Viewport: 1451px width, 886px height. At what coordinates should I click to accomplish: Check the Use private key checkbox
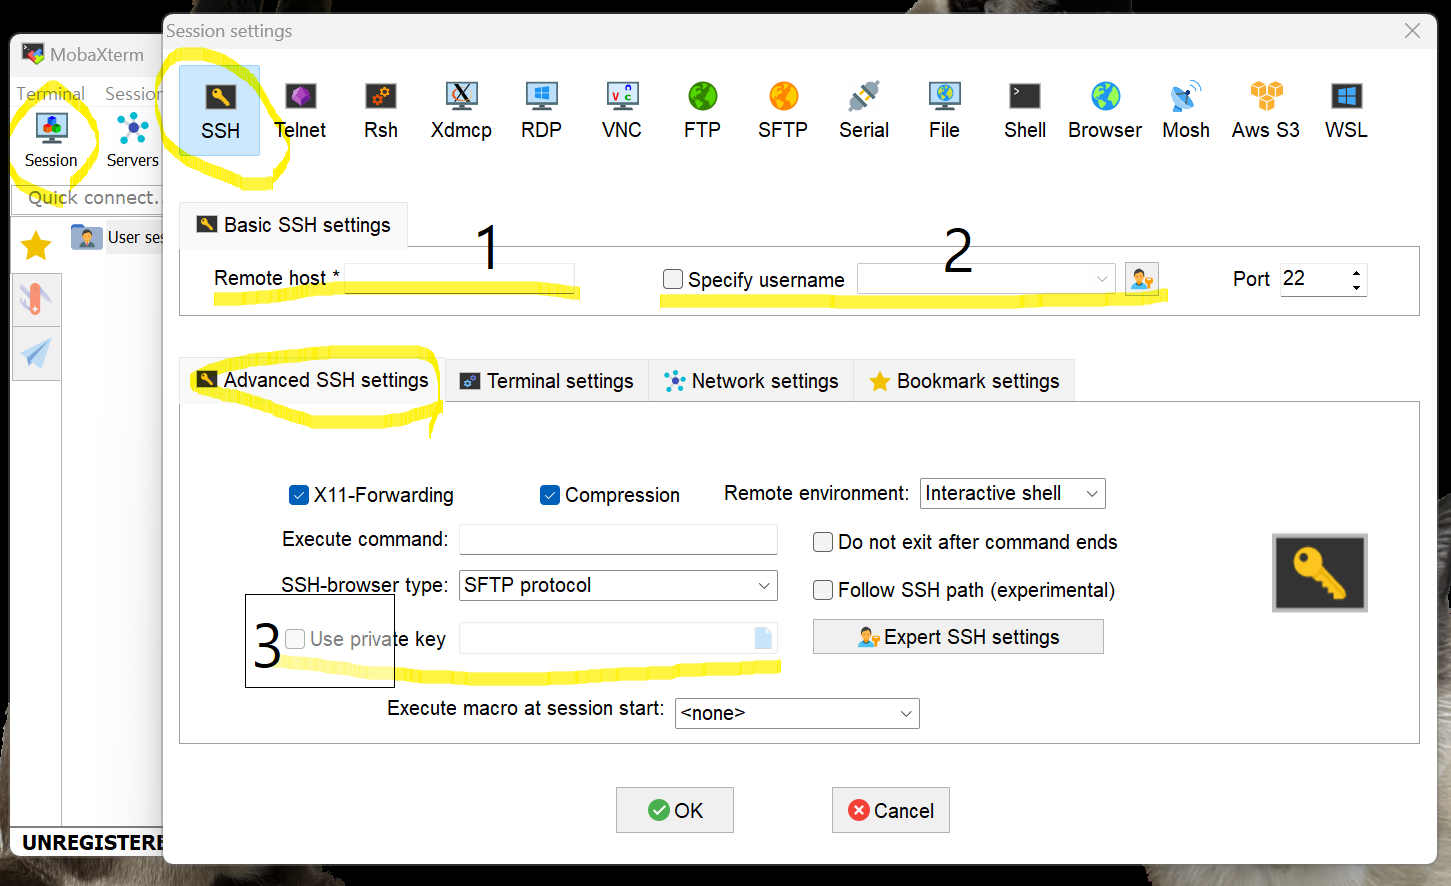295,639
